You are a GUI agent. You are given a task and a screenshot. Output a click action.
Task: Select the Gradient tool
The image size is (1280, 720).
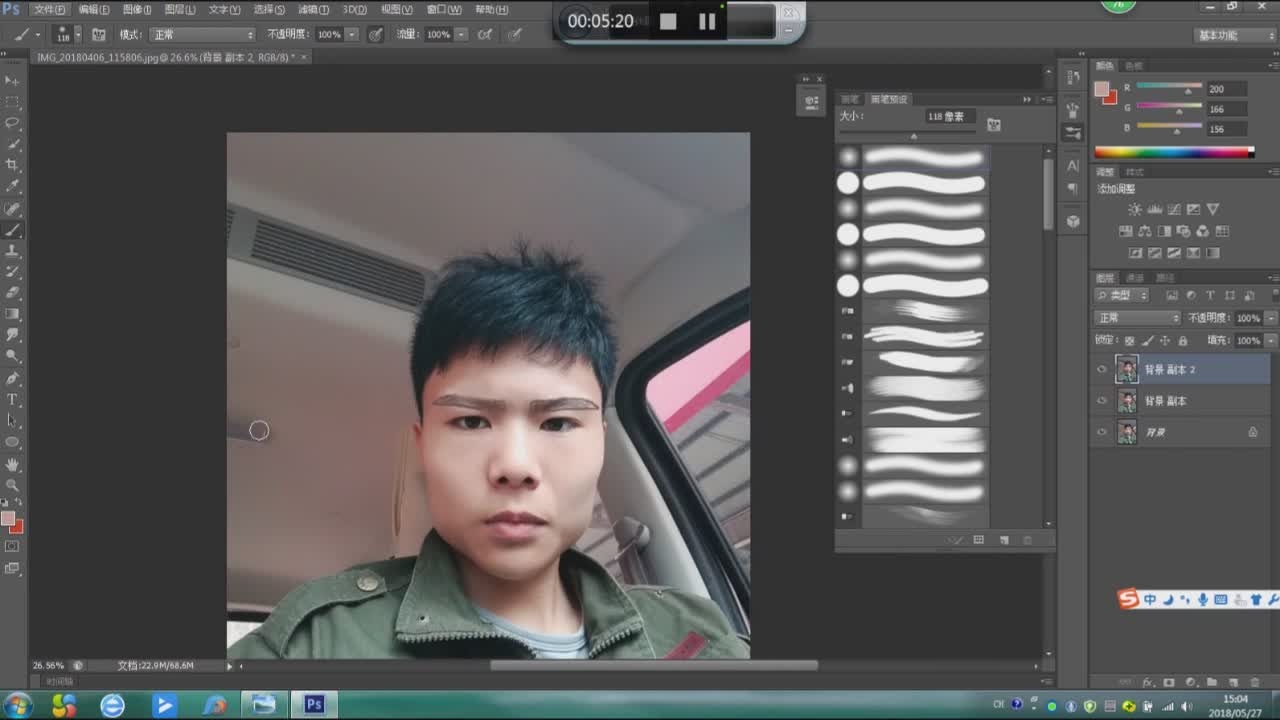[13, 314]
